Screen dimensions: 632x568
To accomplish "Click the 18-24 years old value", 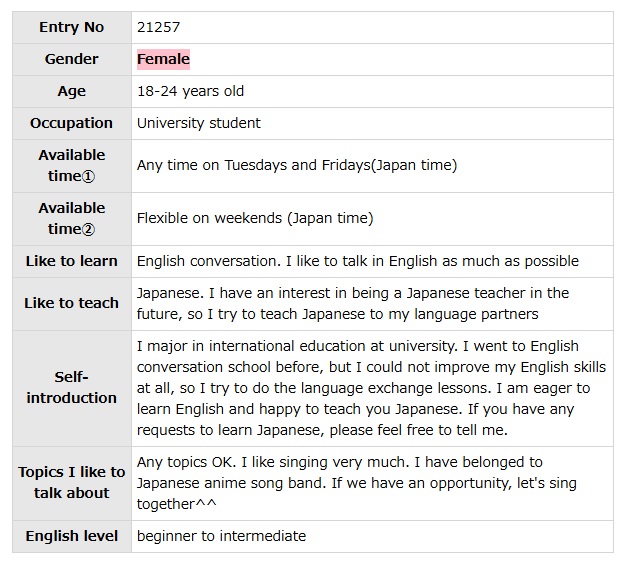I will pyautogui.click(x=190, y=91).
